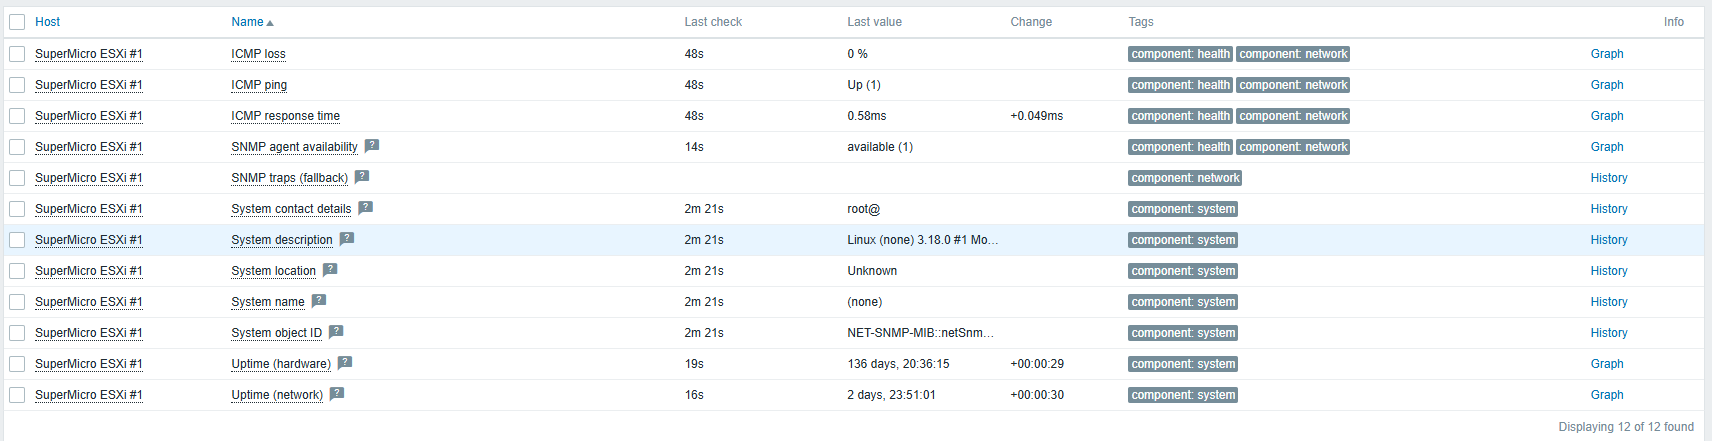
Task: Open ICMP ping item name menu
Action: pyautogui.click(x=259, y=85)
